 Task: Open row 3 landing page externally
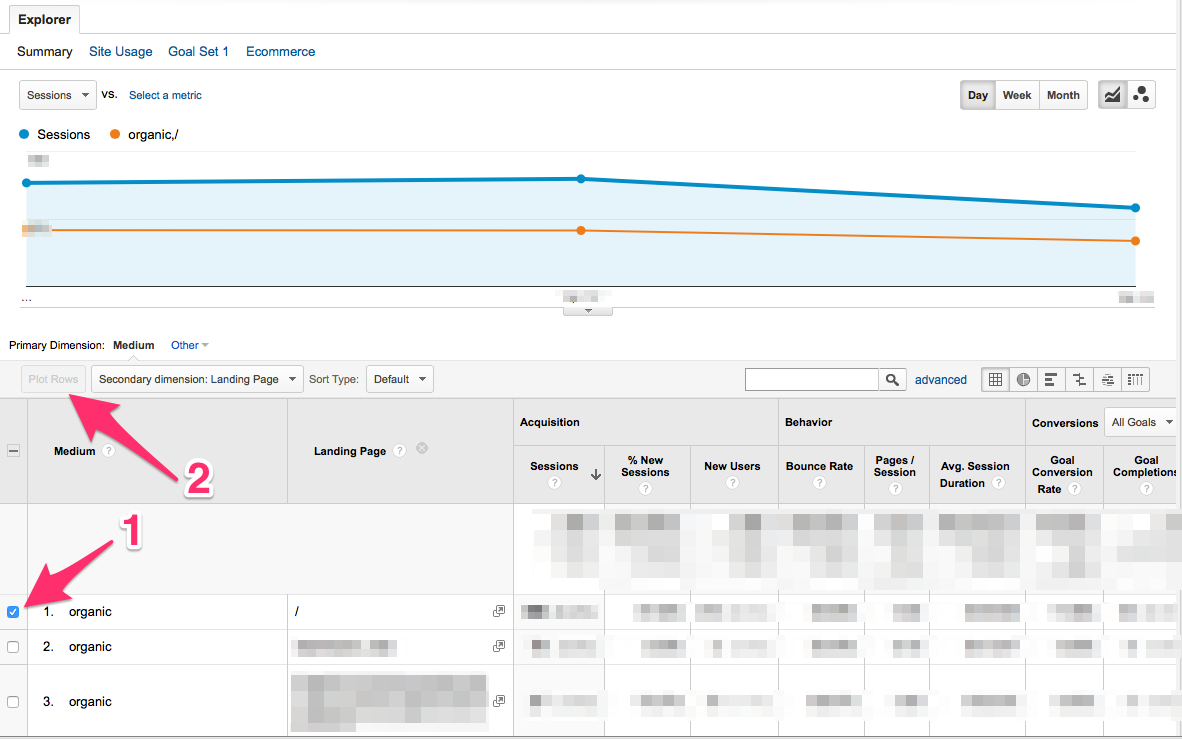498,701
